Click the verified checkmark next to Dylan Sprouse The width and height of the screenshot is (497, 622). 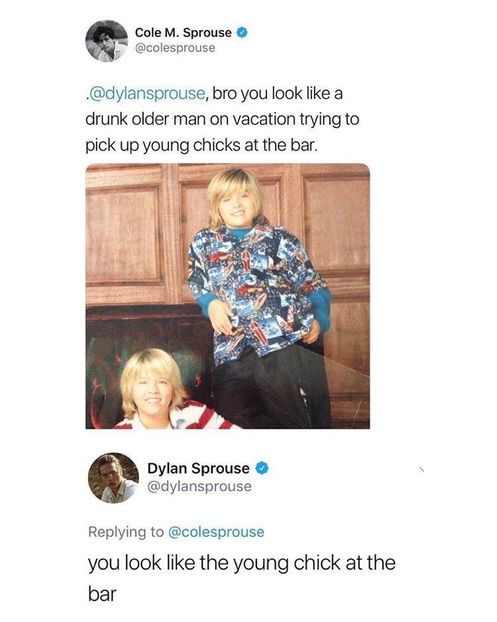(x=262, y=468)
